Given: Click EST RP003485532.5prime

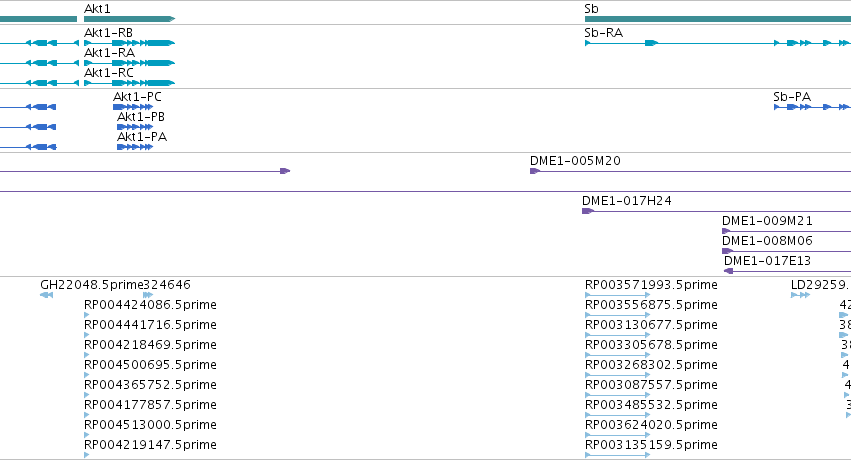Looking at the screenshot, I should [651, 405].
